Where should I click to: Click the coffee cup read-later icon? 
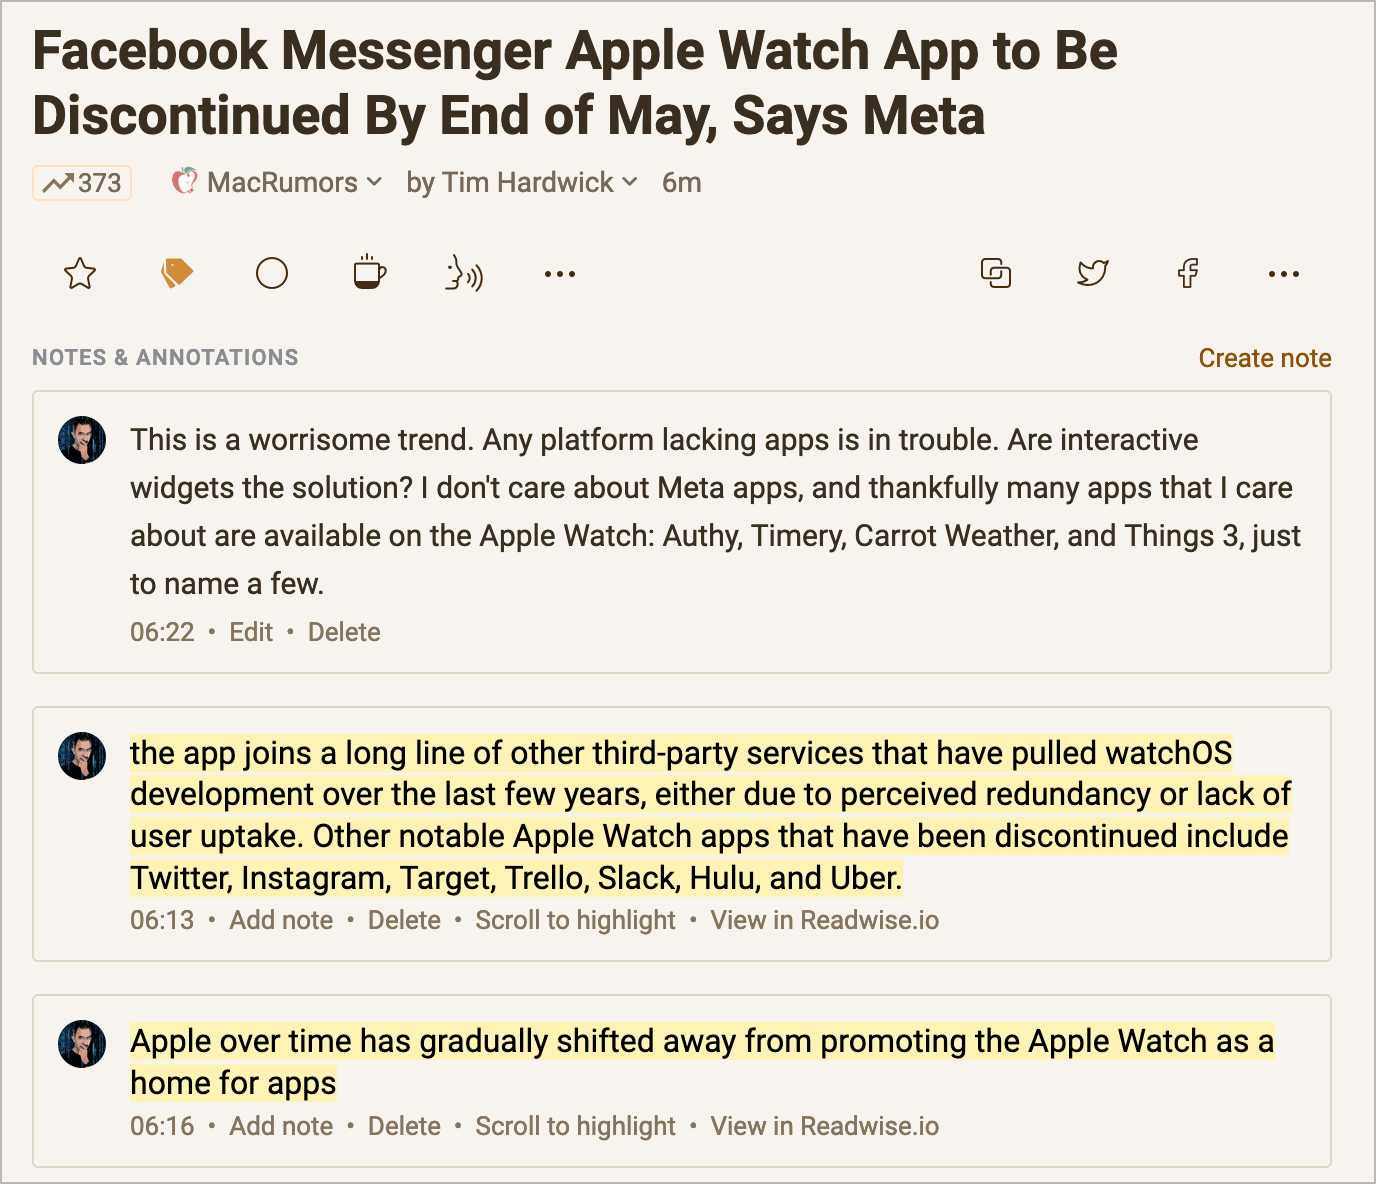click(369, 271)
